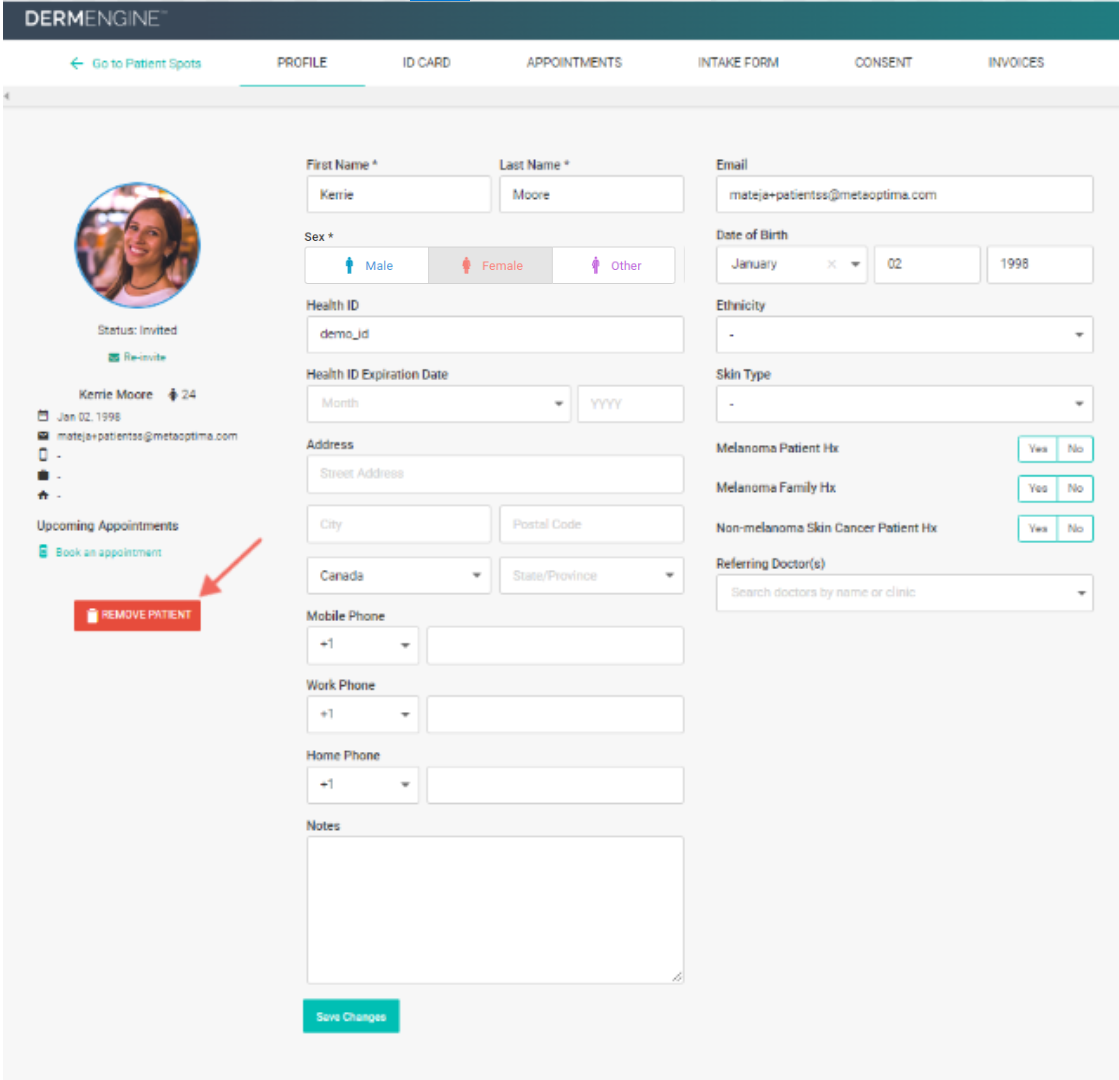Switch to the ID CARD tab
This screenshot has height=1080, width=1119.
426,63
